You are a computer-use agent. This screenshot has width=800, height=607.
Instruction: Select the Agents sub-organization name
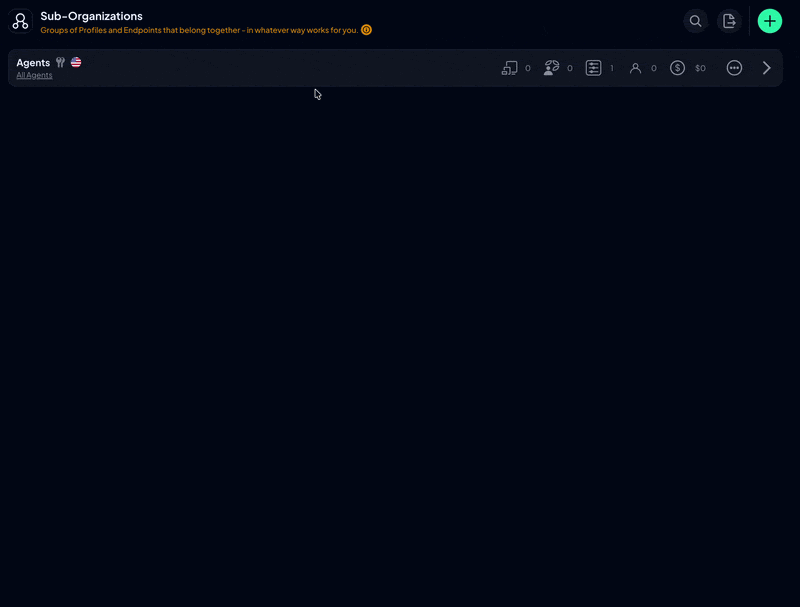(x=33, y=63)
